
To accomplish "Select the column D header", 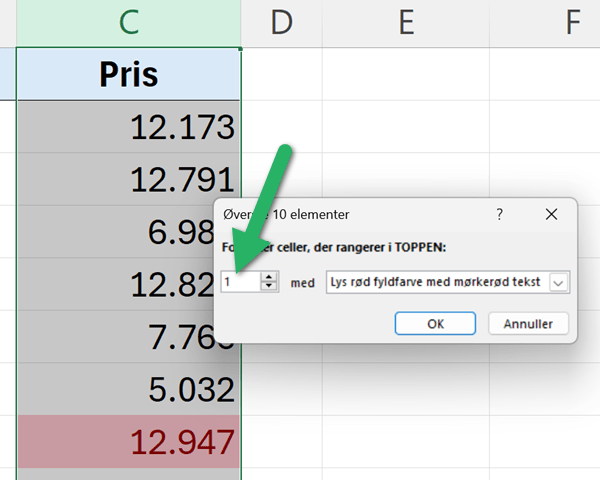I will (282, 22).
